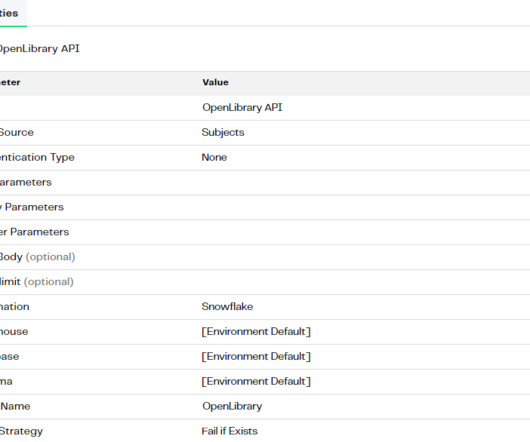Edit the OpenLibrary table name value
Image resolution: width=530 pixels, height=442 pixels.
tap(232, 406)
